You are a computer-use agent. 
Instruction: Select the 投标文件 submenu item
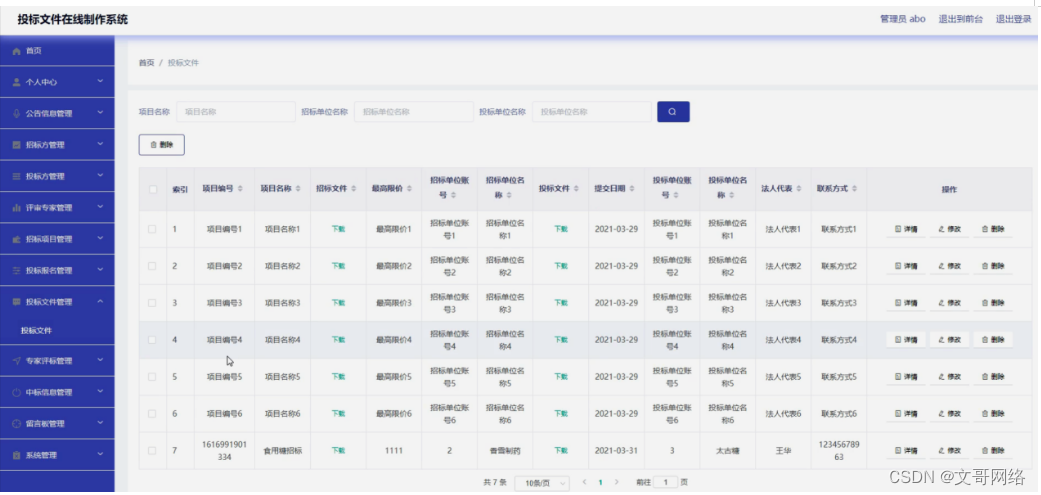coord(37,330)
